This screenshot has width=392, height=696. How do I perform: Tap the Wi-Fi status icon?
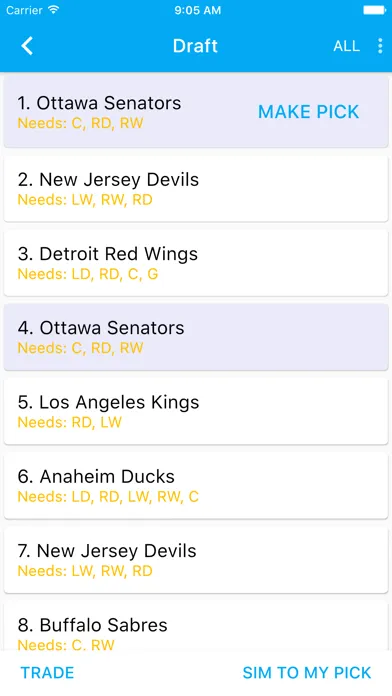[54, 10]
